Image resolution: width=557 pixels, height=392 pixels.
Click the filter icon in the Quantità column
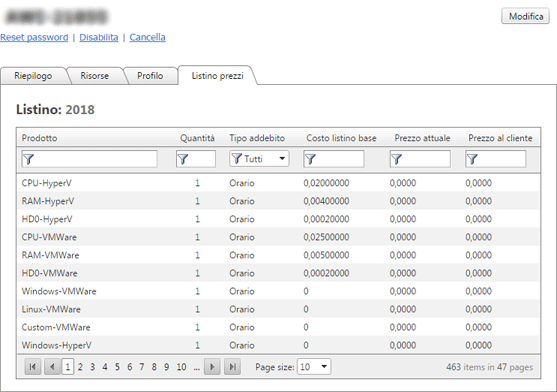183,159
